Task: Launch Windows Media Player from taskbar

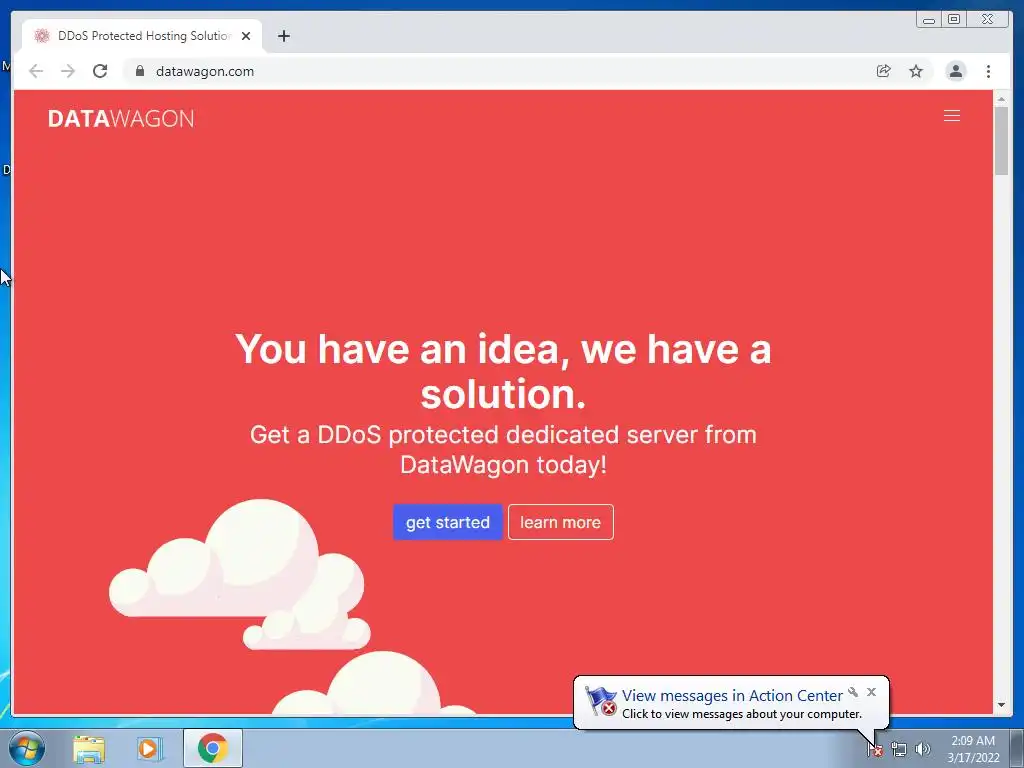Action: coord(149,749)
